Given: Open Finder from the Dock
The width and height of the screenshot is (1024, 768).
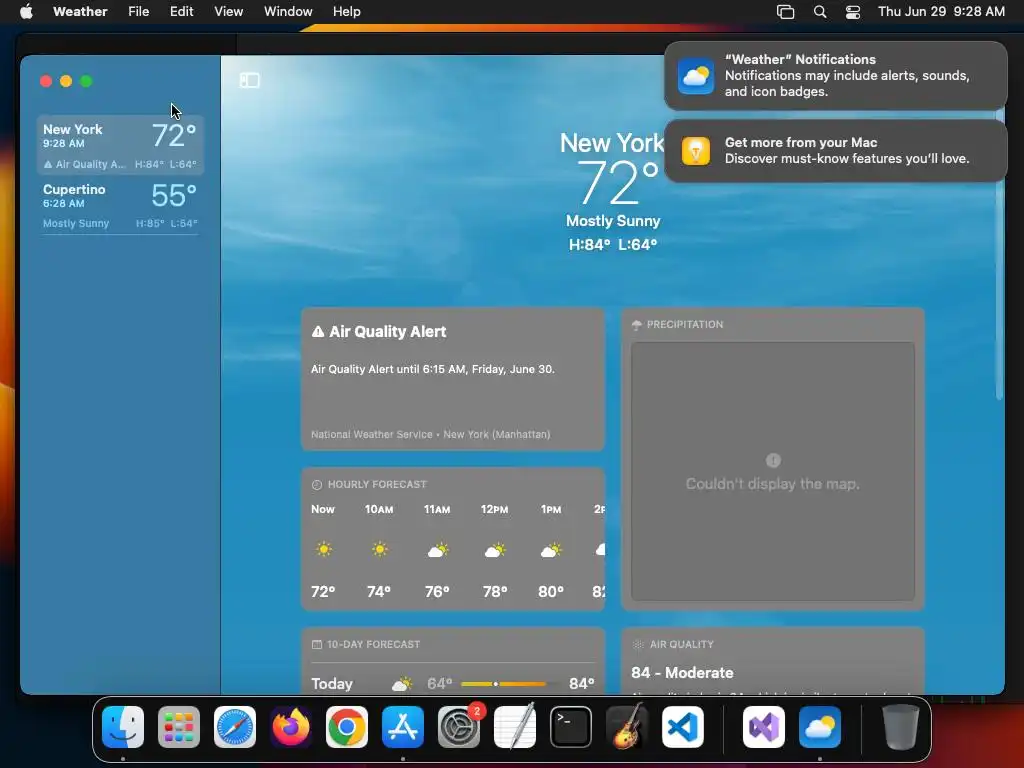Looking at the screenshot, I should tap(123, 727).
